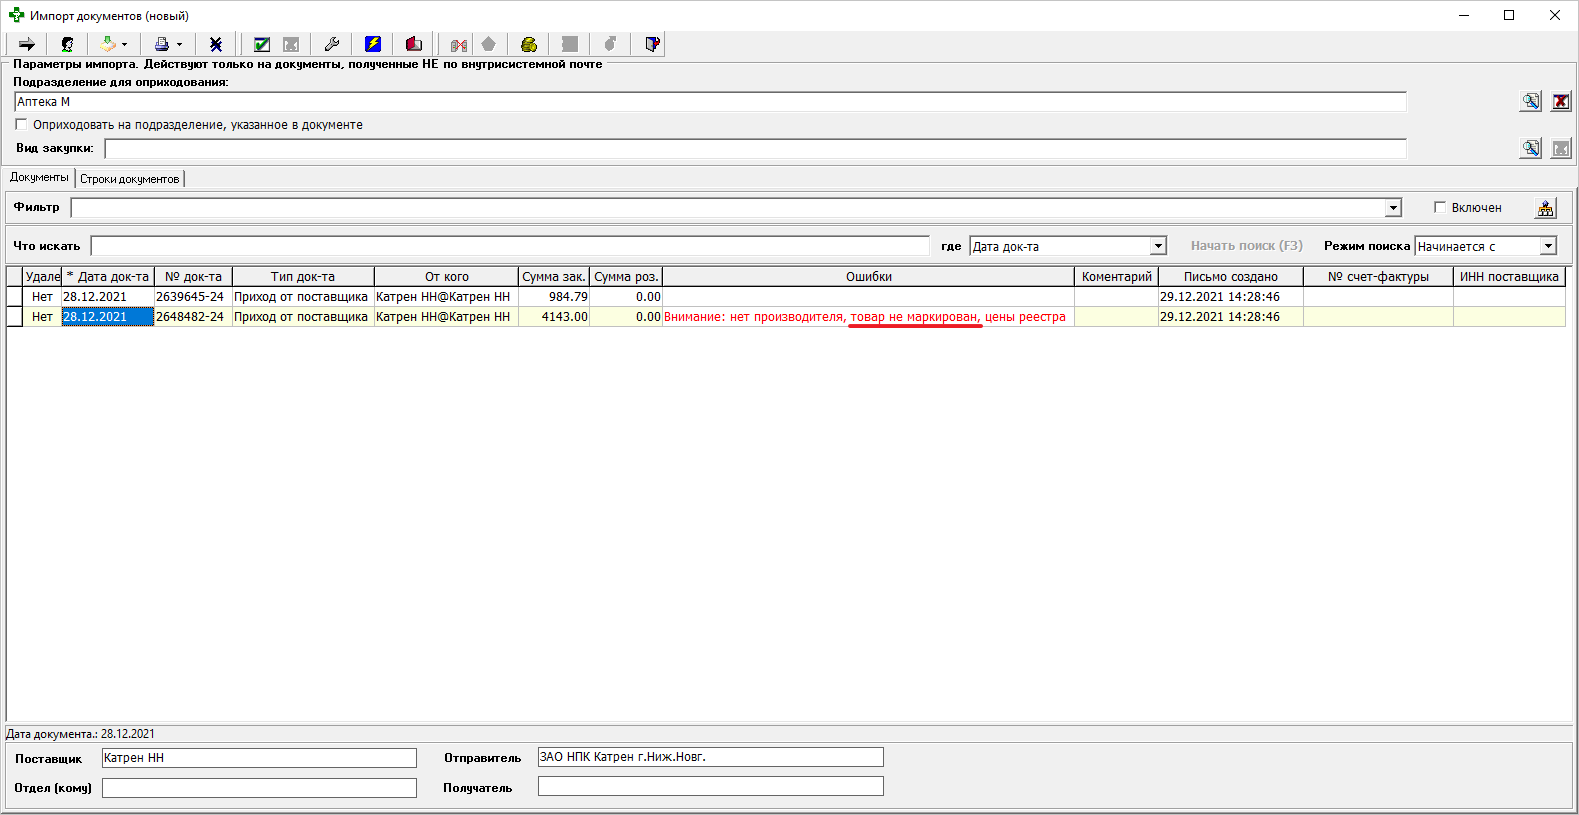Image resolution: width=1579 pixels, height=815 pixels.
Task: Click the printer icon in toolbar
Action: 162,44
